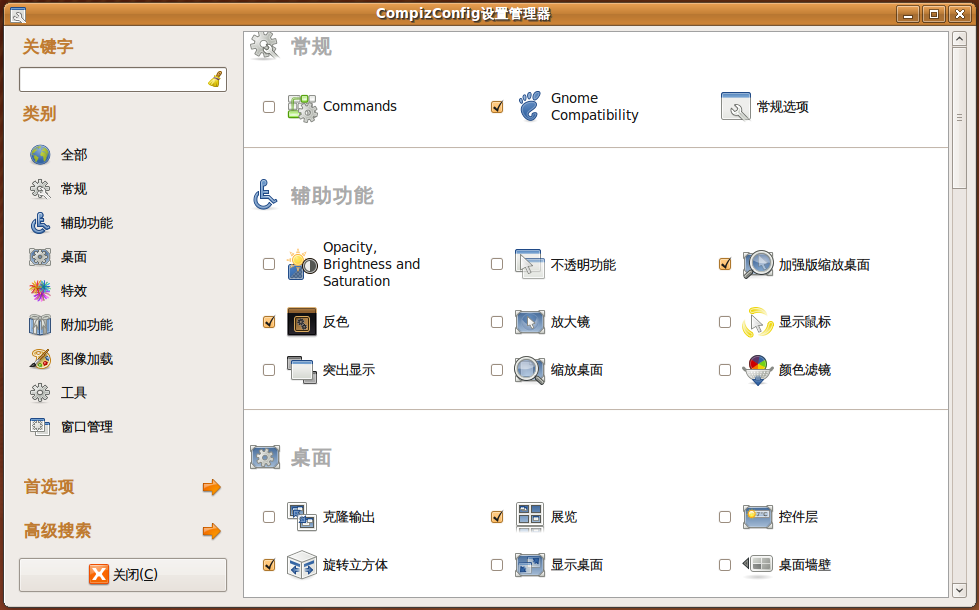
Task: Disable the Gnome Compatibility checkbox
Action: (497, 107)
